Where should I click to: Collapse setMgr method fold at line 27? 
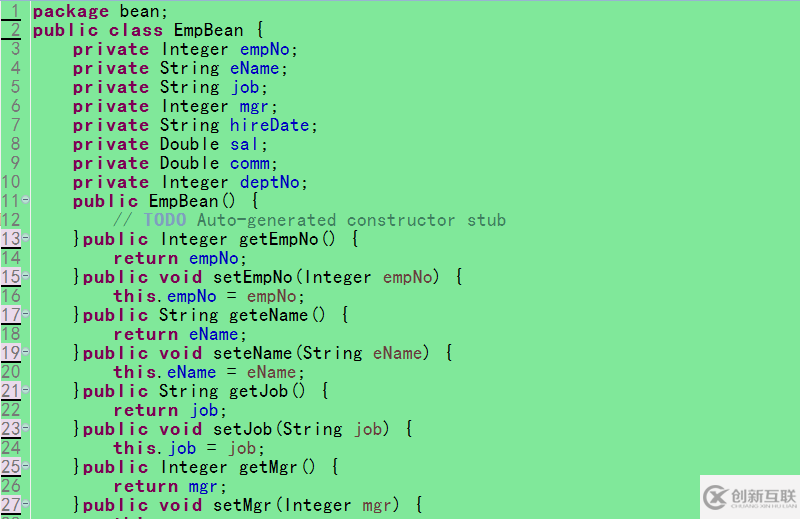coord(26,504)
